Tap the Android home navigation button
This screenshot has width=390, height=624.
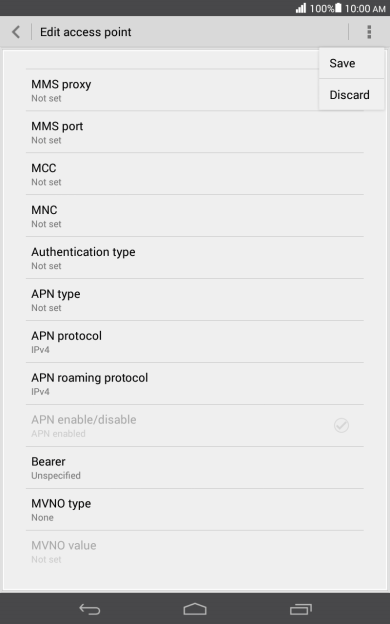[195, 609]
